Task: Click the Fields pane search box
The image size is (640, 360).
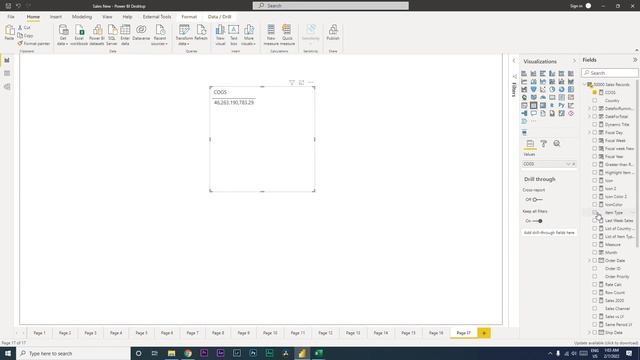Action: point(610,73)
